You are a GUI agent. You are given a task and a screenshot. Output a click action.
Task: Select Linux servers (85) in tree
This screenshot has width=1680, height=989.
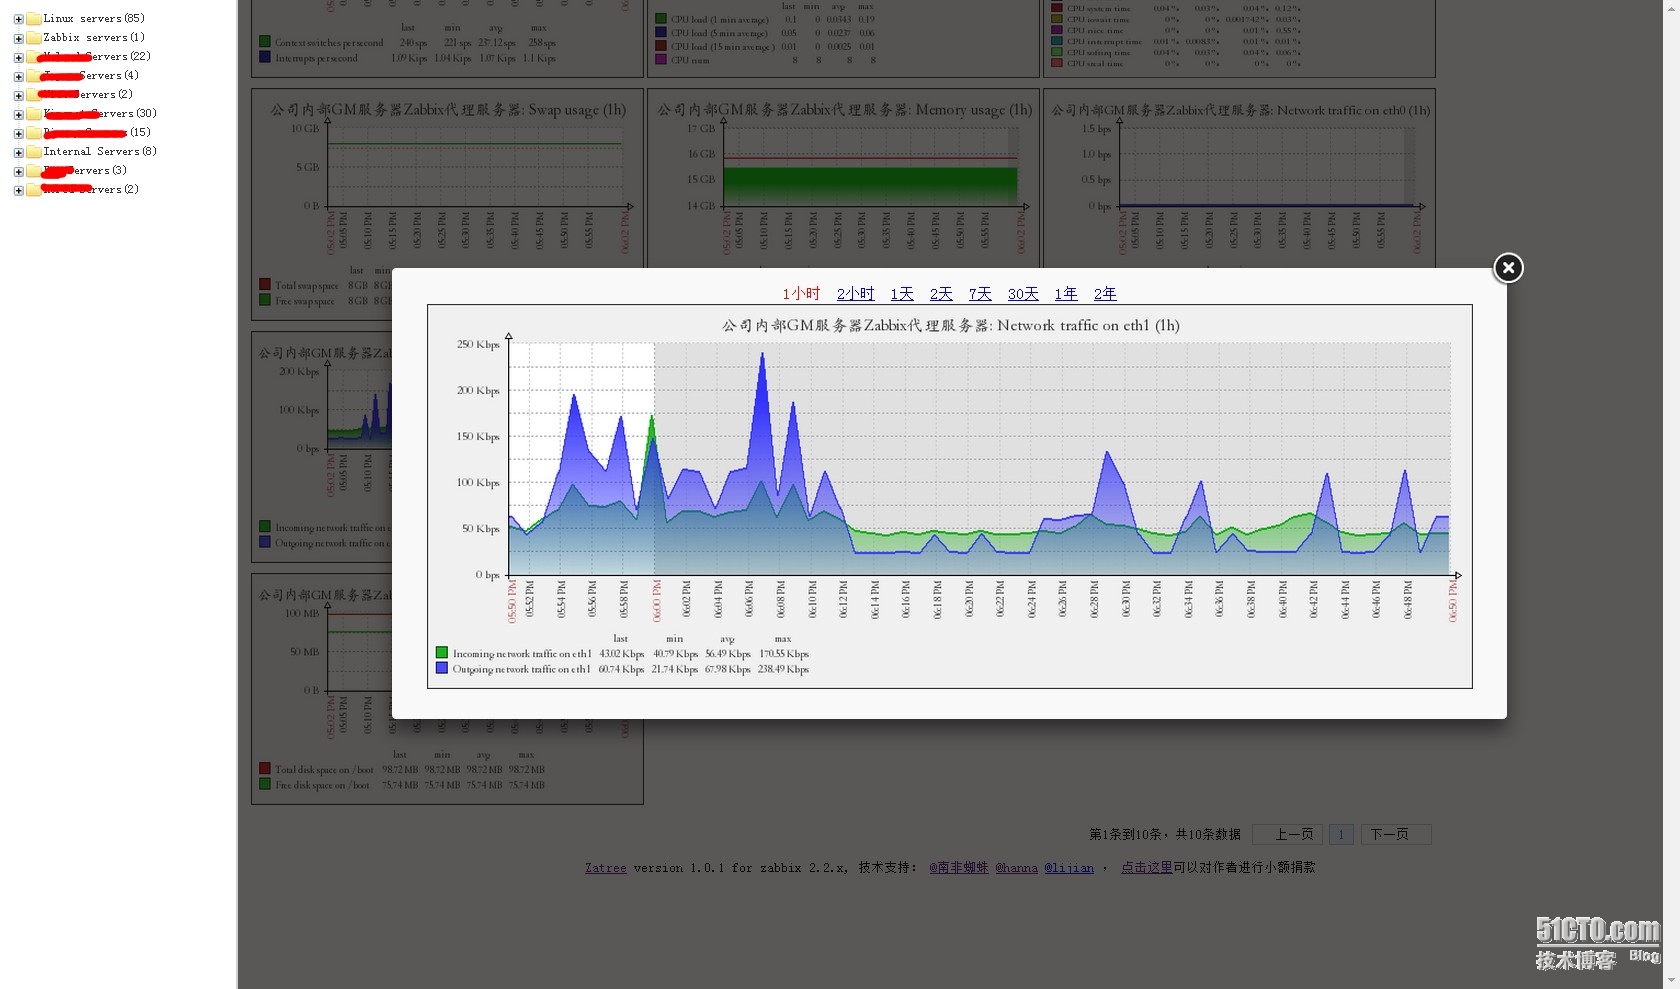click(x=94, y=18)
